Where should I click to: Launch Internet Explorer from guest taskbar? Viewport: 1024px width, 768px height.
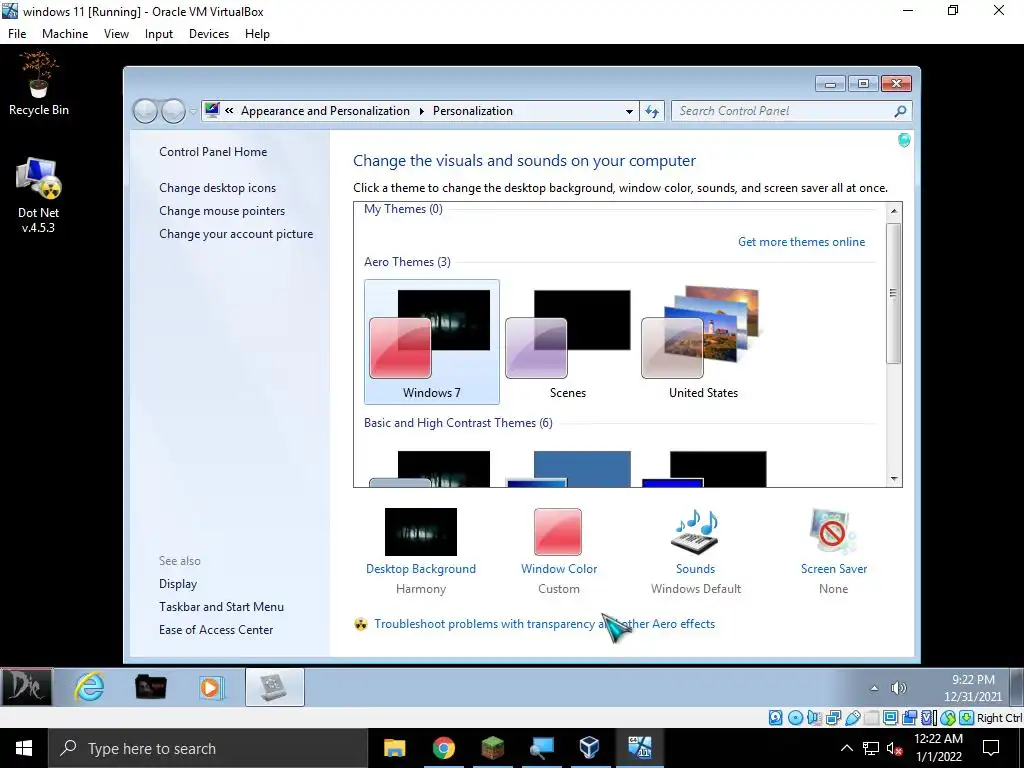89,687
